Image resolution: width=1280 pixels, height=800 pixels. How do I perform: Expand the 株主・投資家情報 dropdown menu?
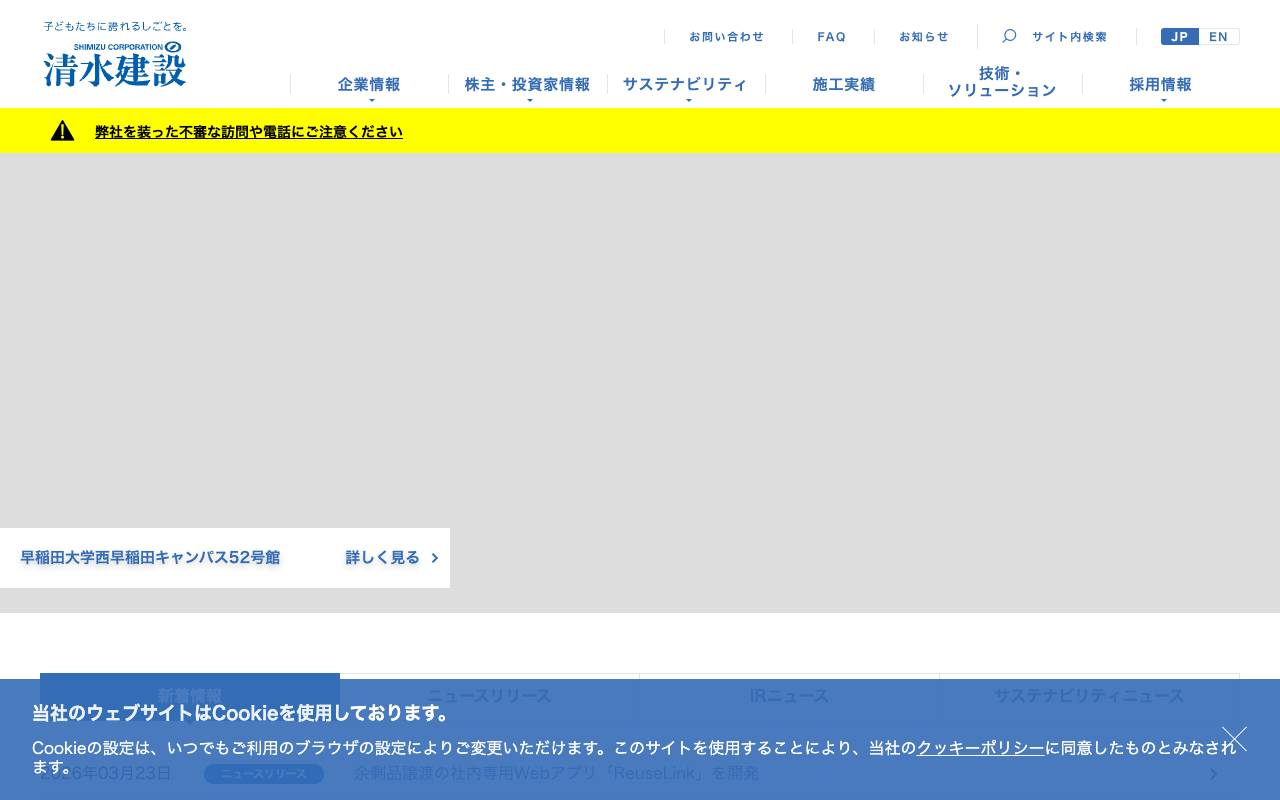click(527, 84)
